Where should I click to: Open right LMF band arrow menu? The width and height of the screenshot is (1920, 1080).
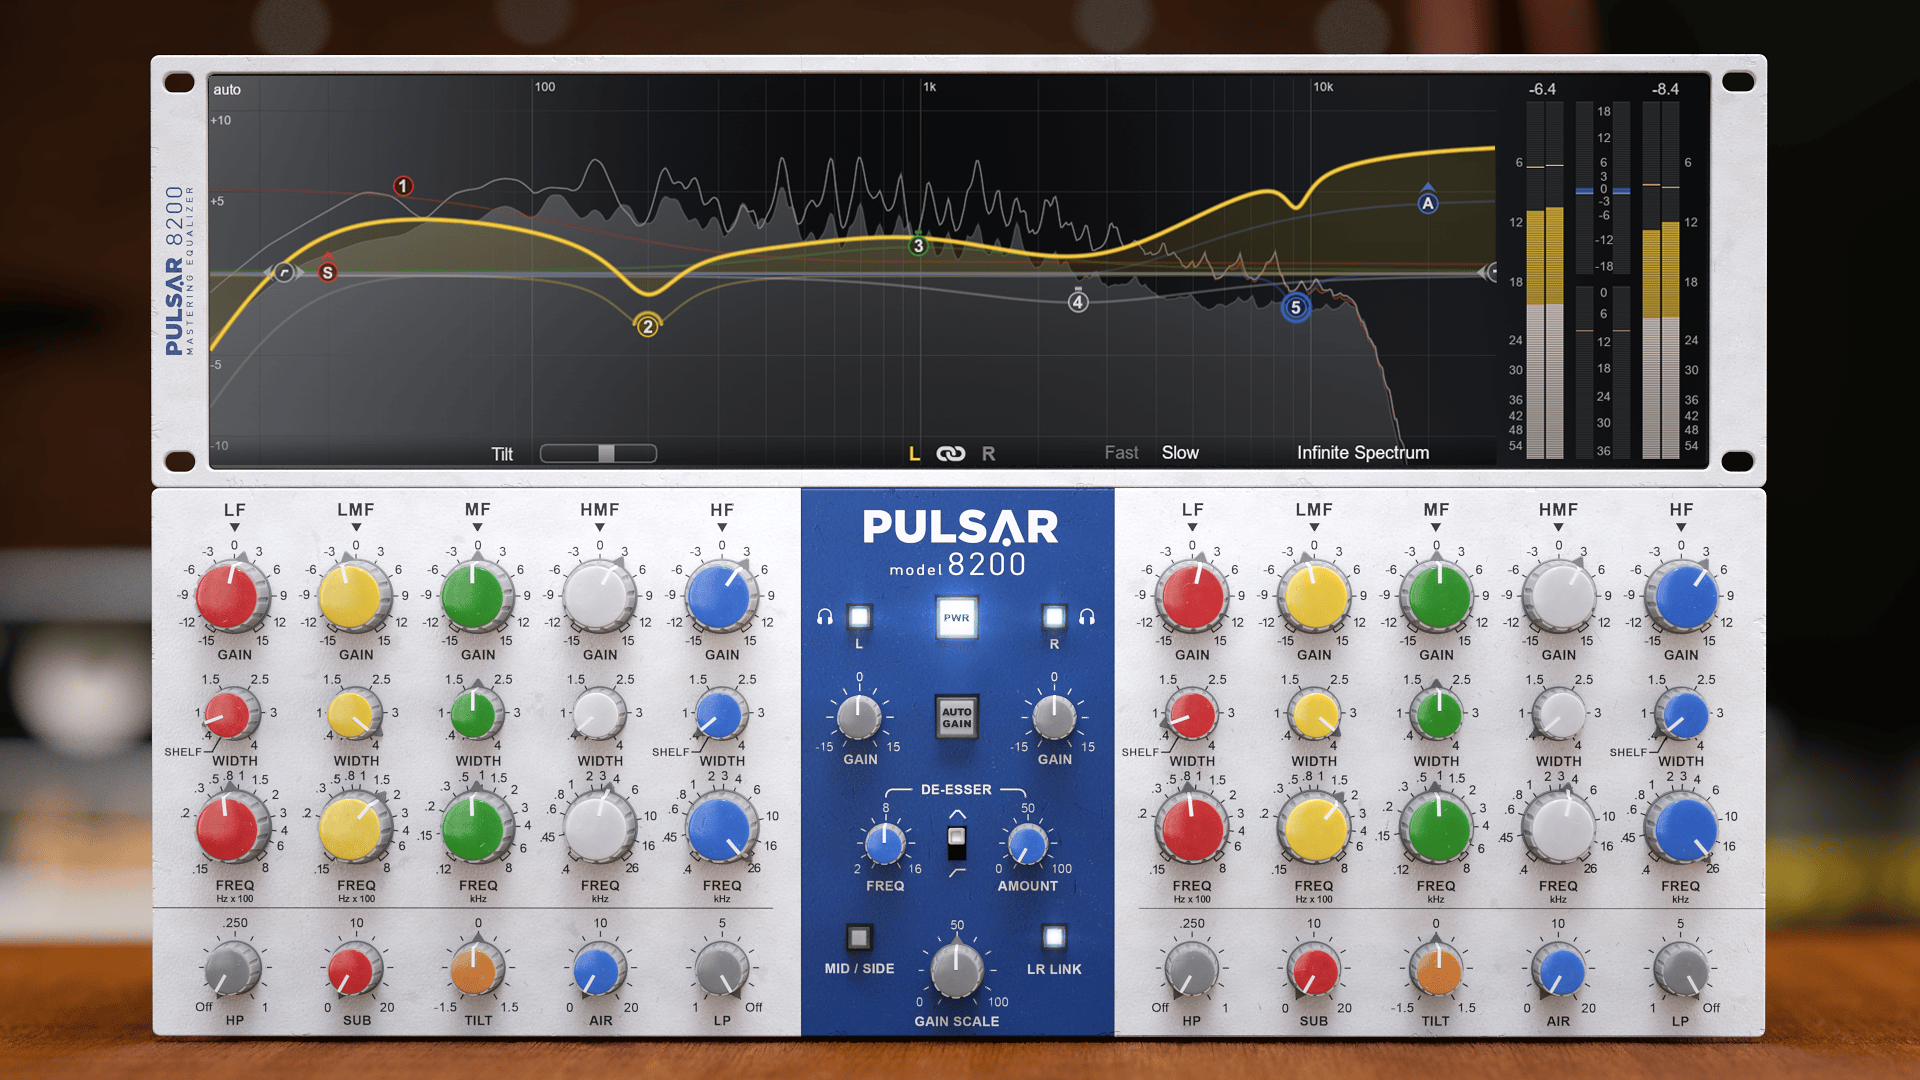click(x=1314, y=527)
